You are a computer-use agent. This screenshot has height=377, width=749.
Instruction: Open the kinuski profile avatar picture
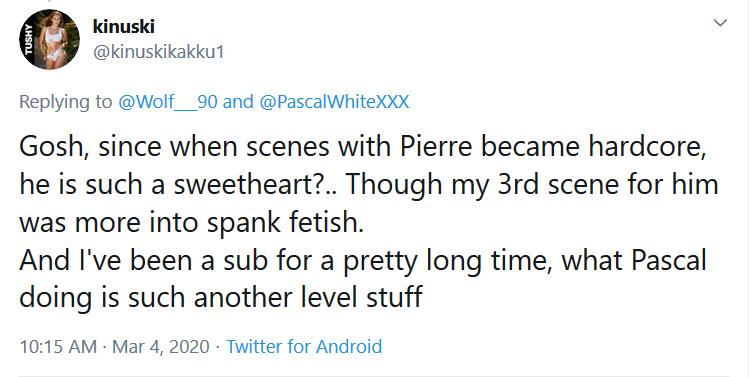coord(49,39)
